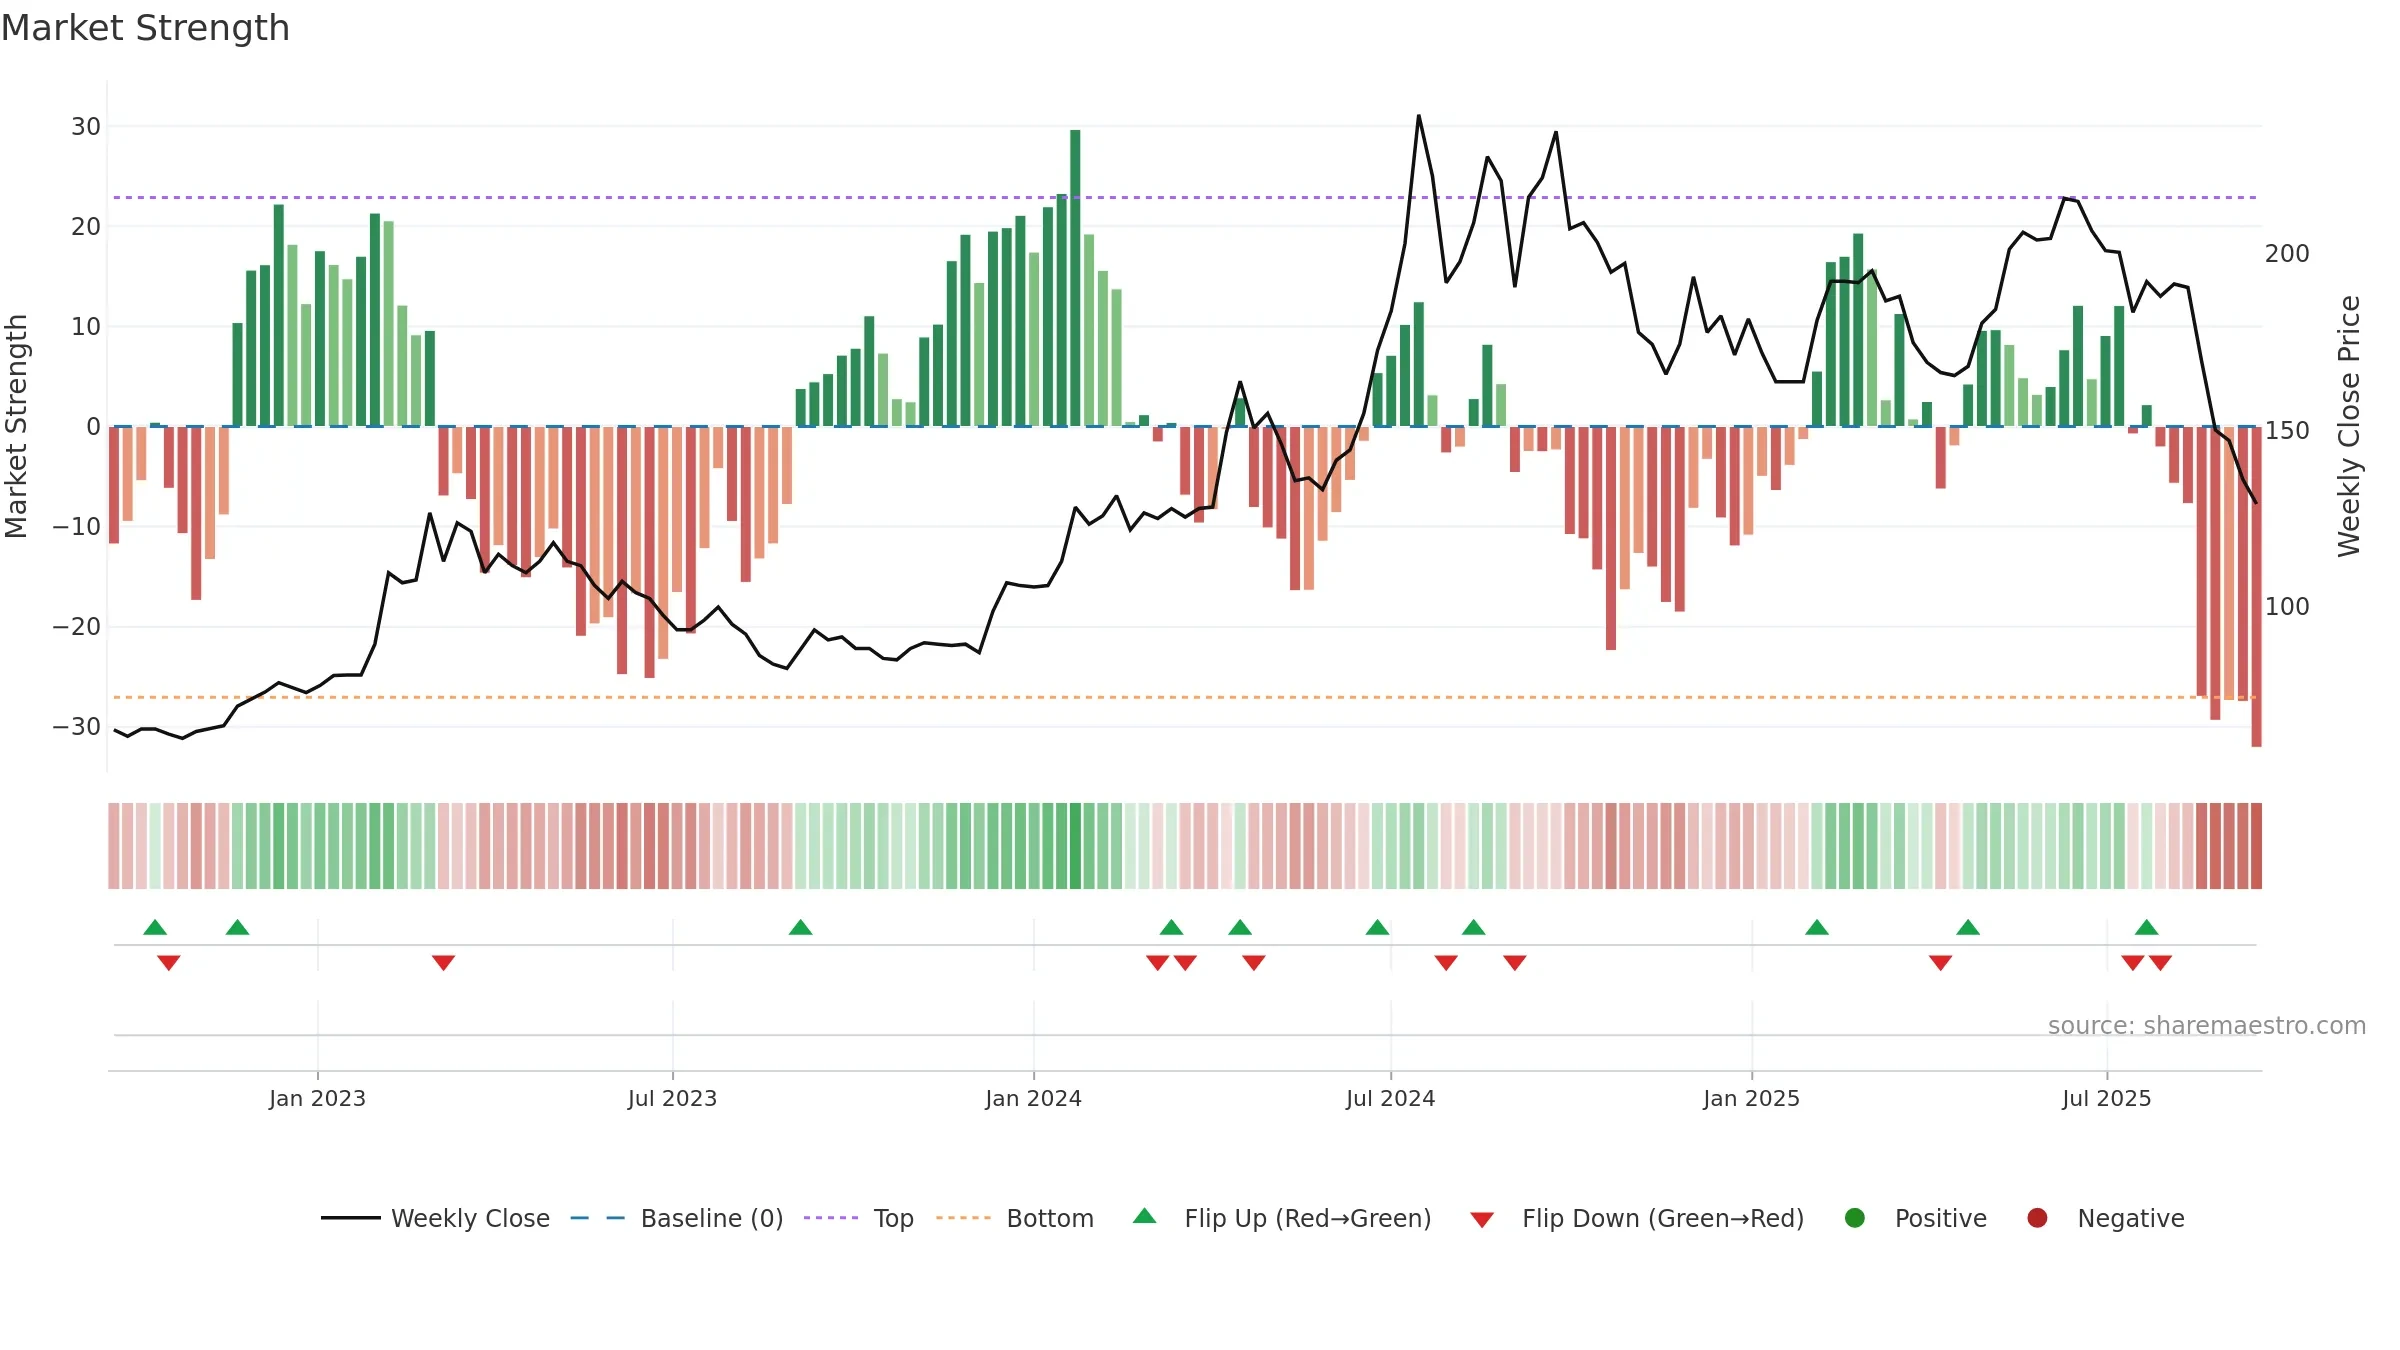Click the 0 tick label on left axis

[93, 427]
